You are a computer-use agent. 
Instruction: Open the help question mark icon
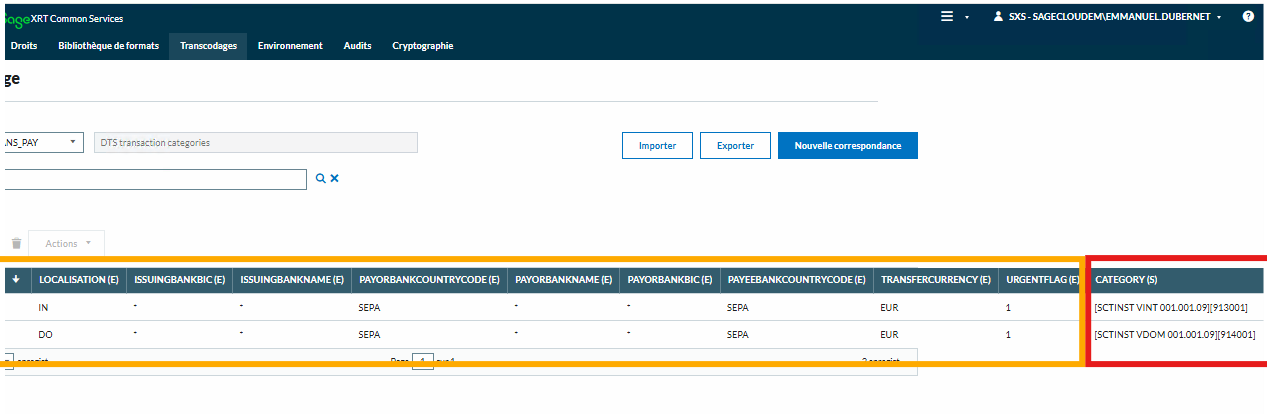(x=1248, y=17)
